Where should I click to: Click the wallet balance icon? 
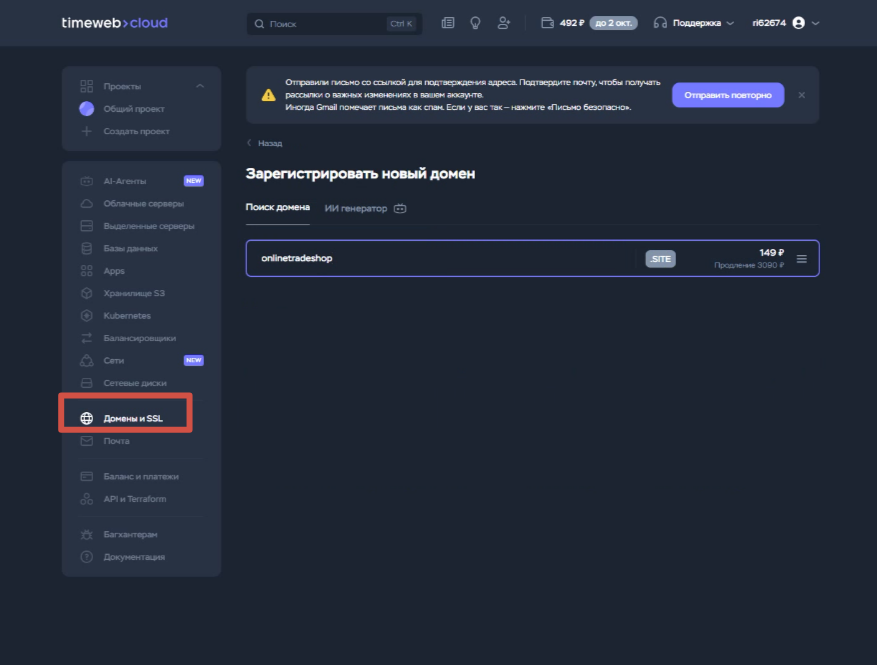[x=547, y=23]
